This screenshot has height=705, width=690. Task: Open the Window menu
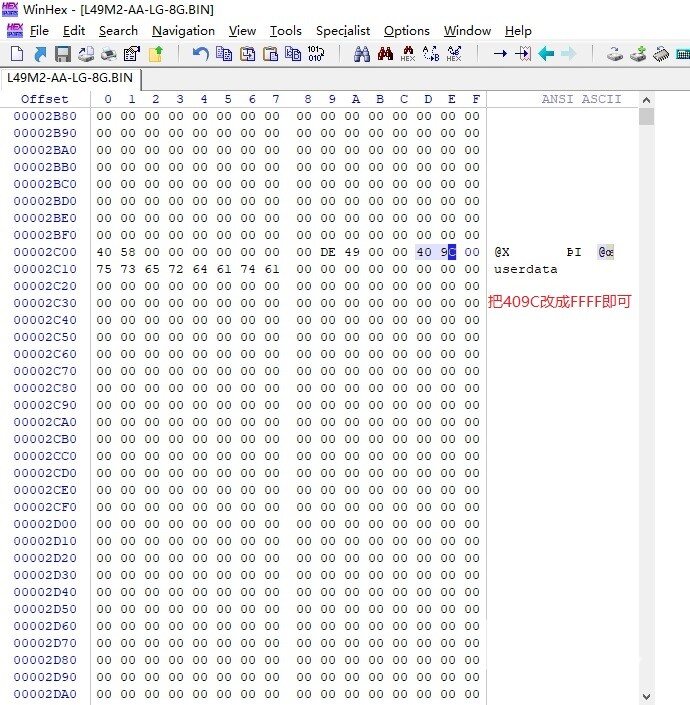click(467, 31)
